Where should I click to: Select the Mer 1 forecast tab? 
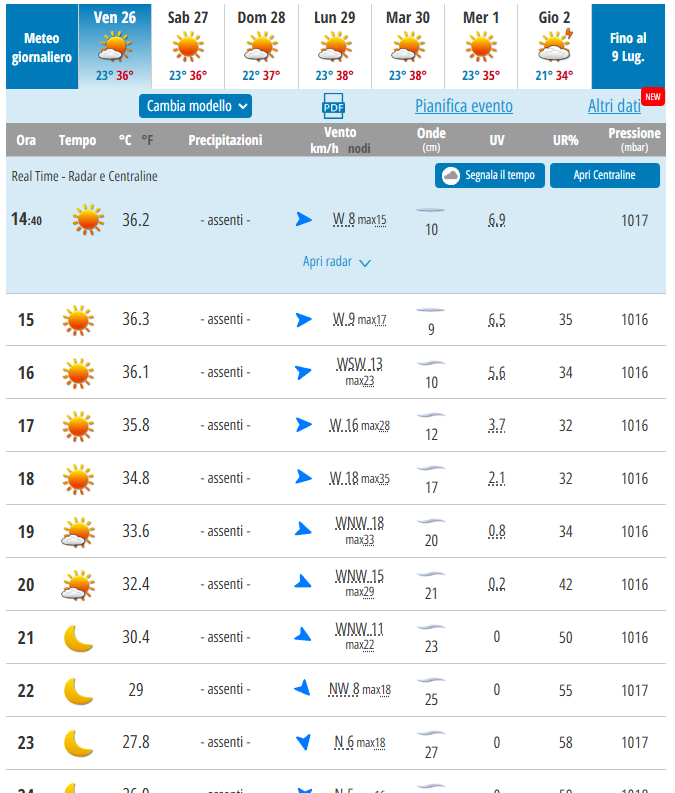(x=481, y=47)
